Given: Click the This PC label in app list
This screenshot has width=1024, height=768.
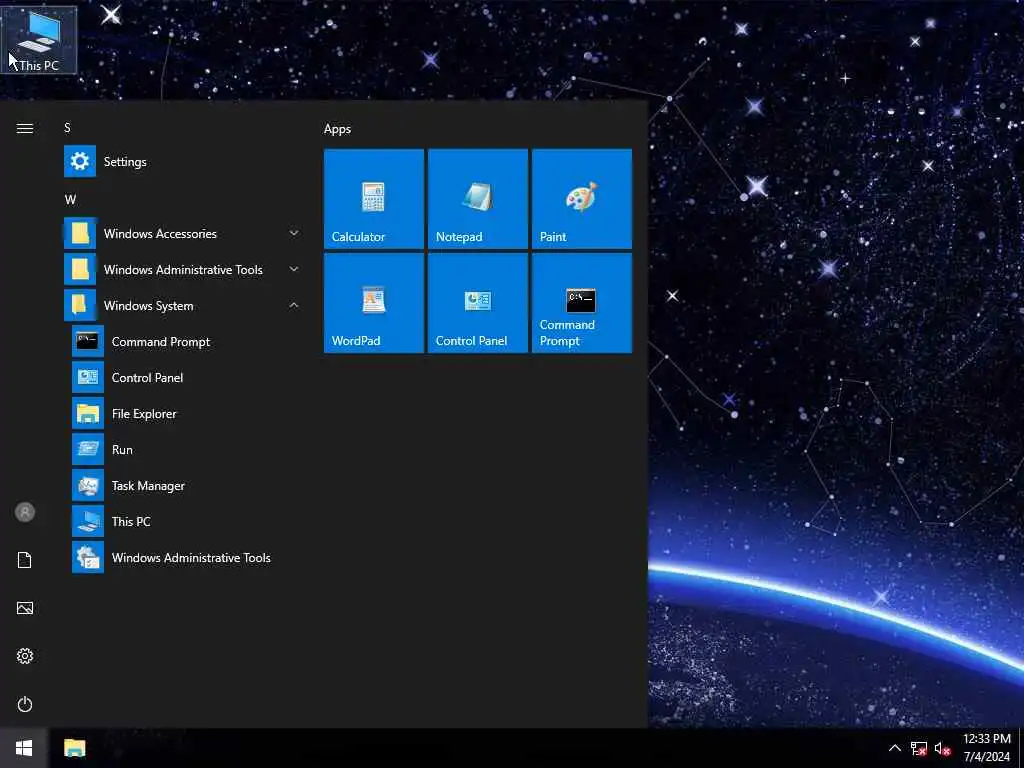Looking at the screenshot, I should [131, 521].
